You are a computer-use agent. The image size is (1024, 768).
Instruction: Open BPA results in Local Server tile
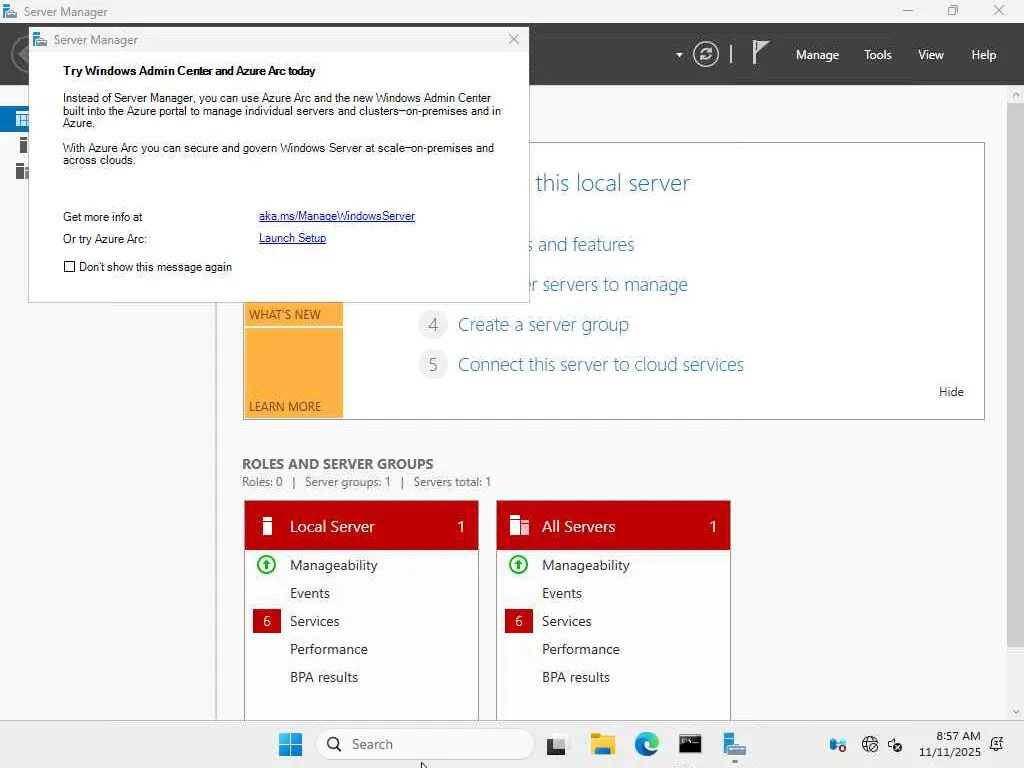click(x=323, y=677)
